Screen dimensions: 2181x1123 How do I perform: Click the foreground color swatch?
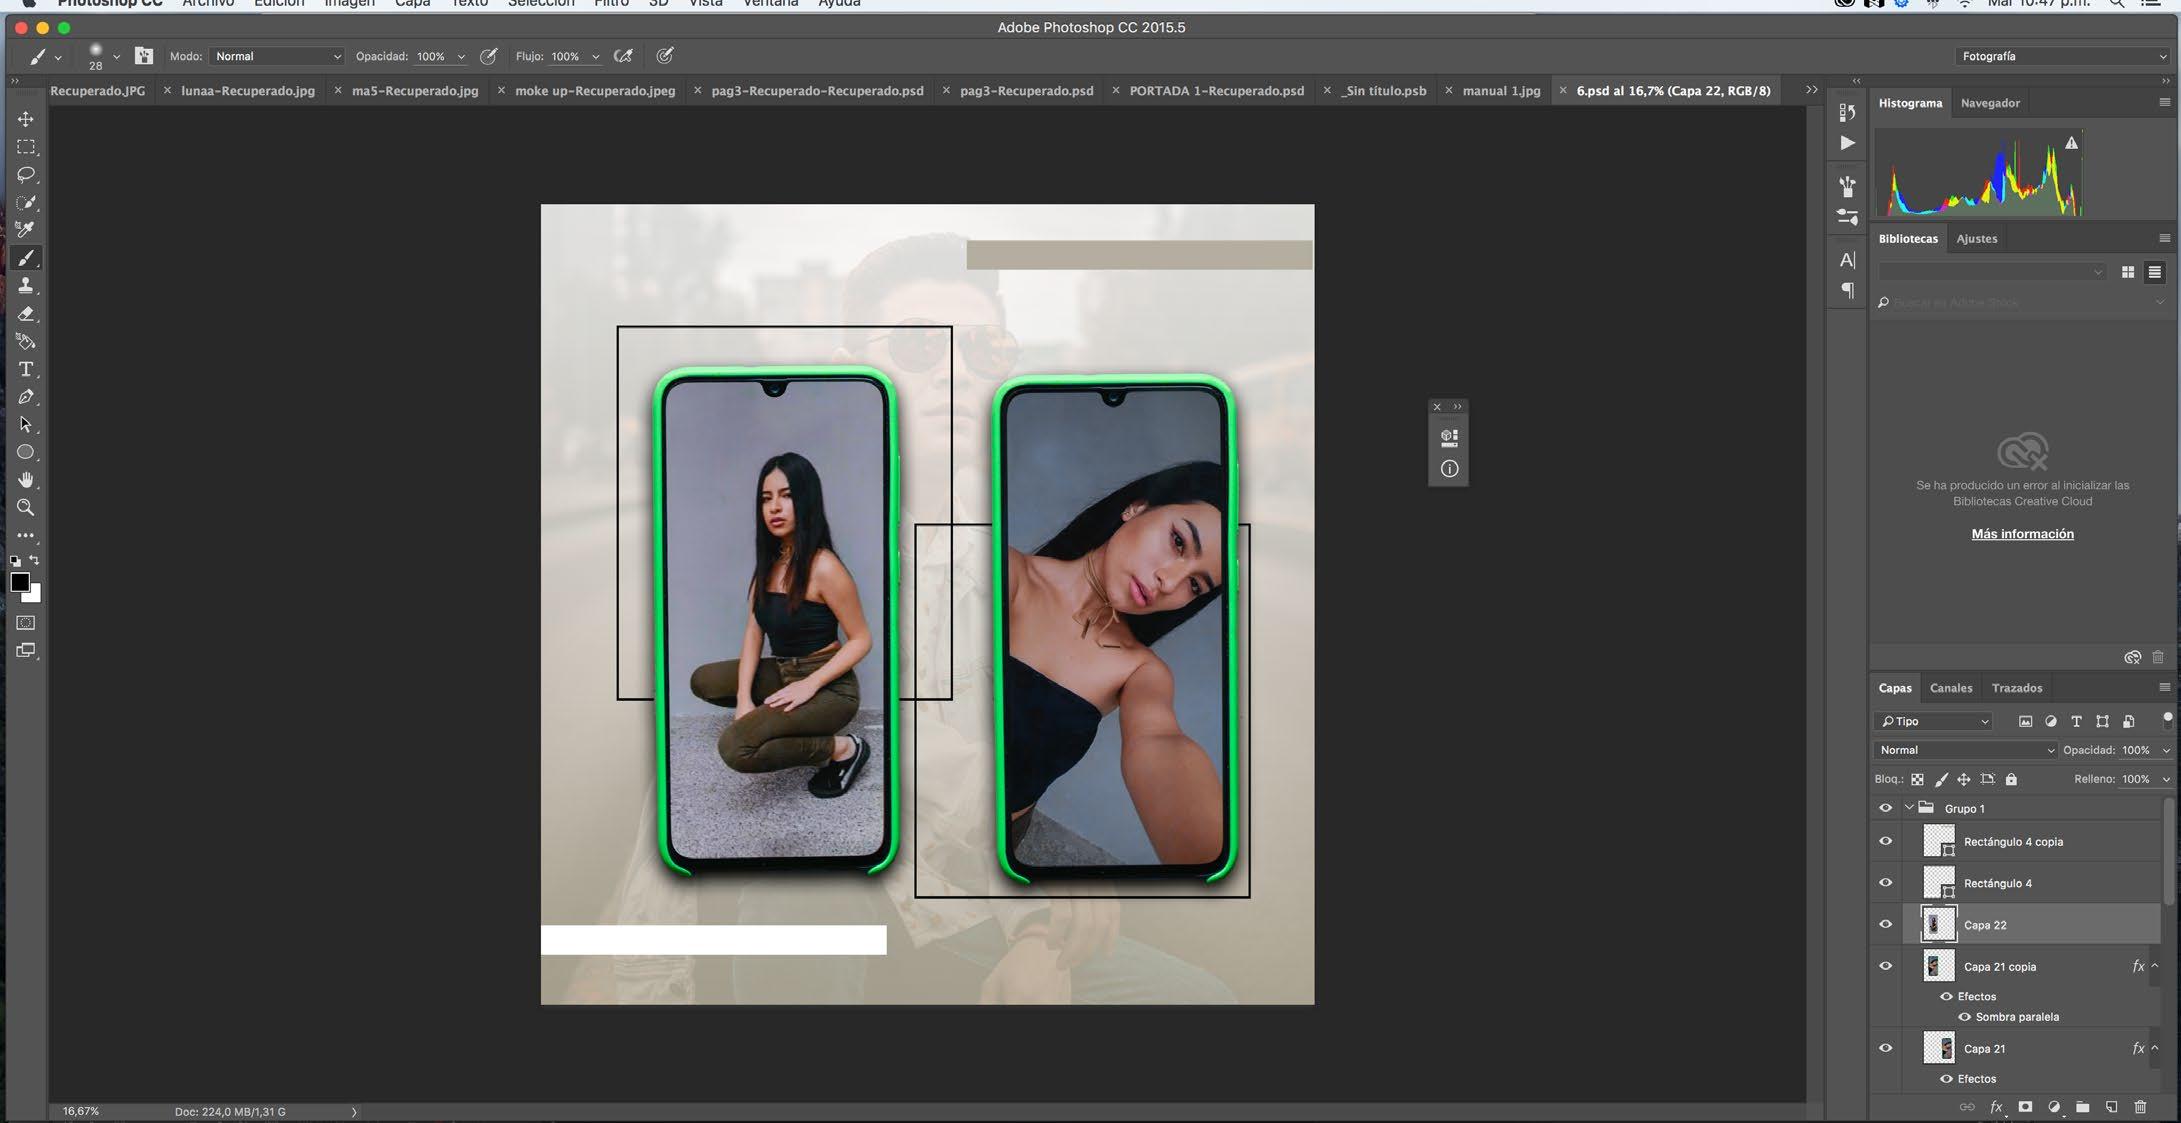(19, 582)
